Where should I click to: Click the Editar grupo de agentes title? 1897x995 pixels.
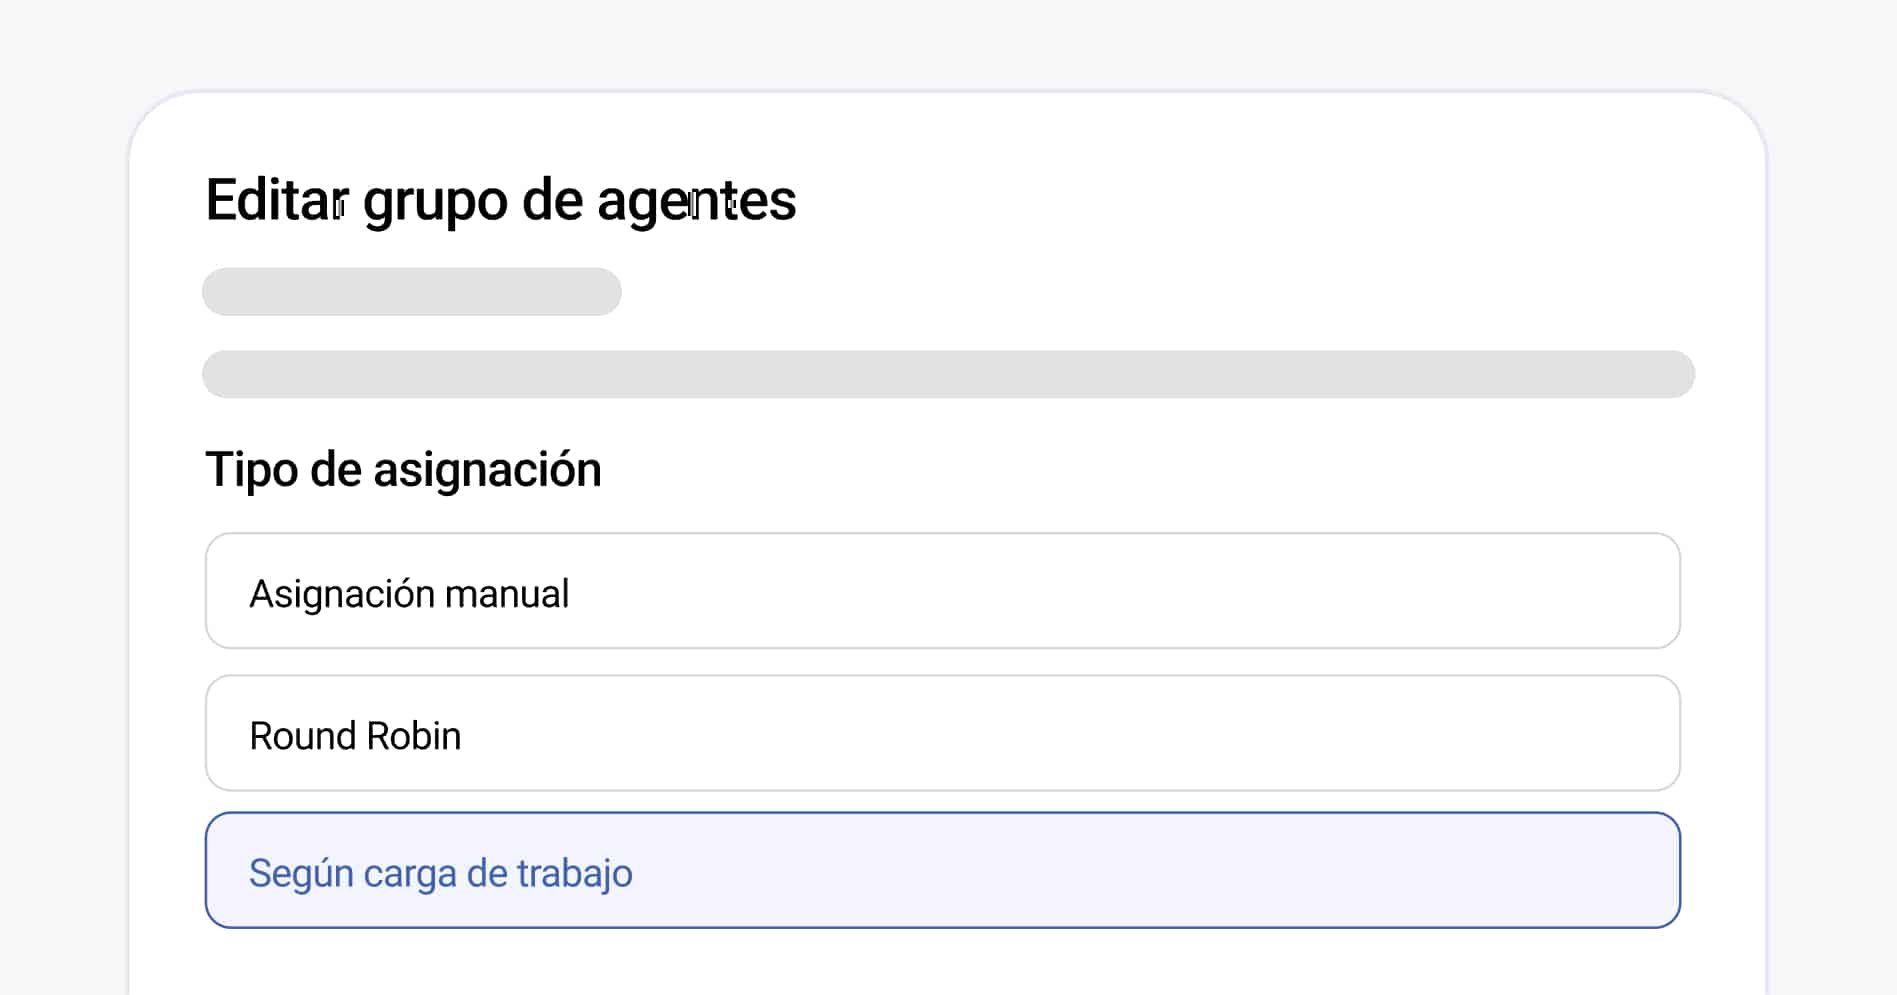(x=500, y=200)
